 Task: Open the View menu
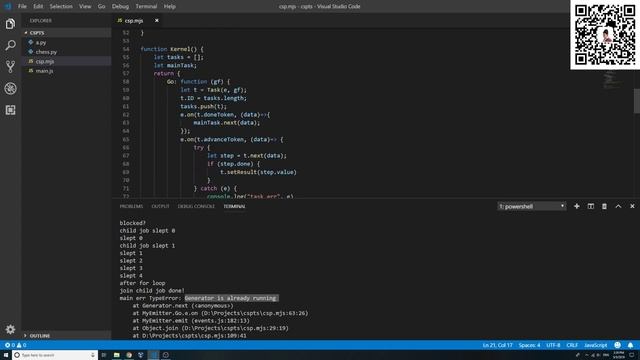pos(85,7)
